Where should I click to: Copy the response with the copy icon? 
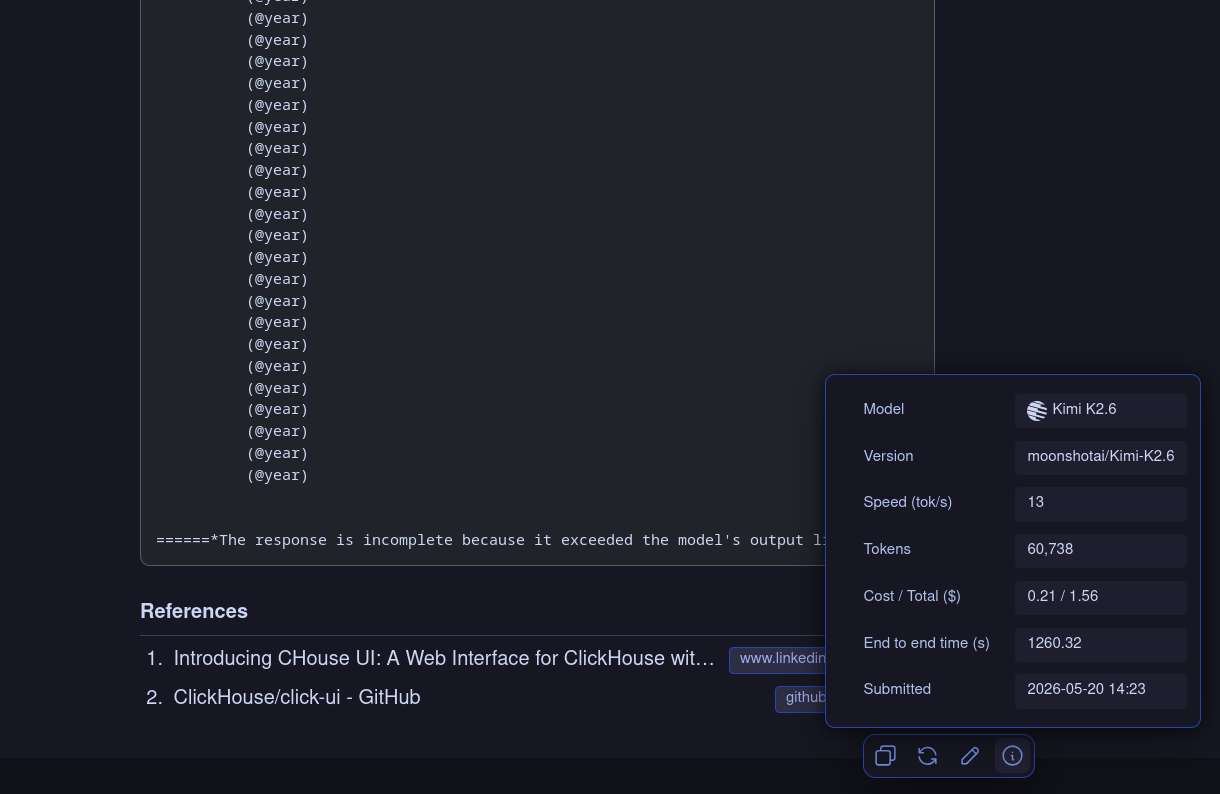[x=885, y=756]
